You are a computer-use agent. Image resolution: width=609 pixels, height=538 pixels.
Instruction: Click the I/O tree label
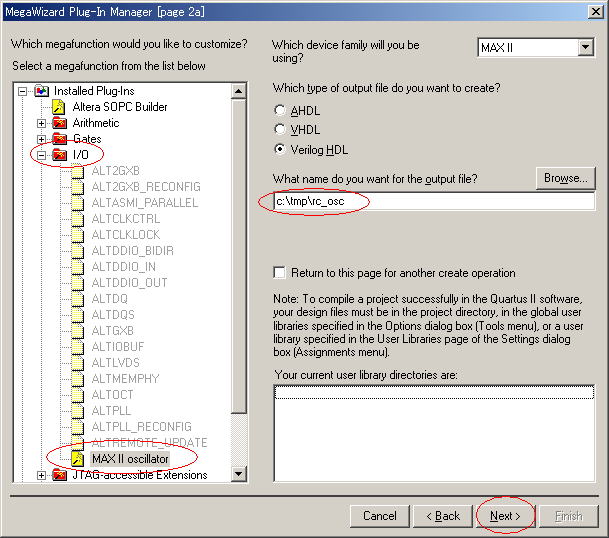coord(81,155)
